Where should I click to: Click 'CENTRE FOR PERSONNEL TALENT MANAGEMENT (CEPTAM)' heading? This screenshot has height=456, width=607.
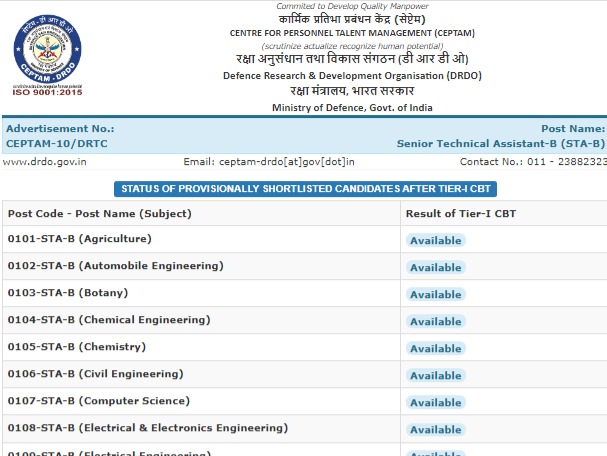352,33
